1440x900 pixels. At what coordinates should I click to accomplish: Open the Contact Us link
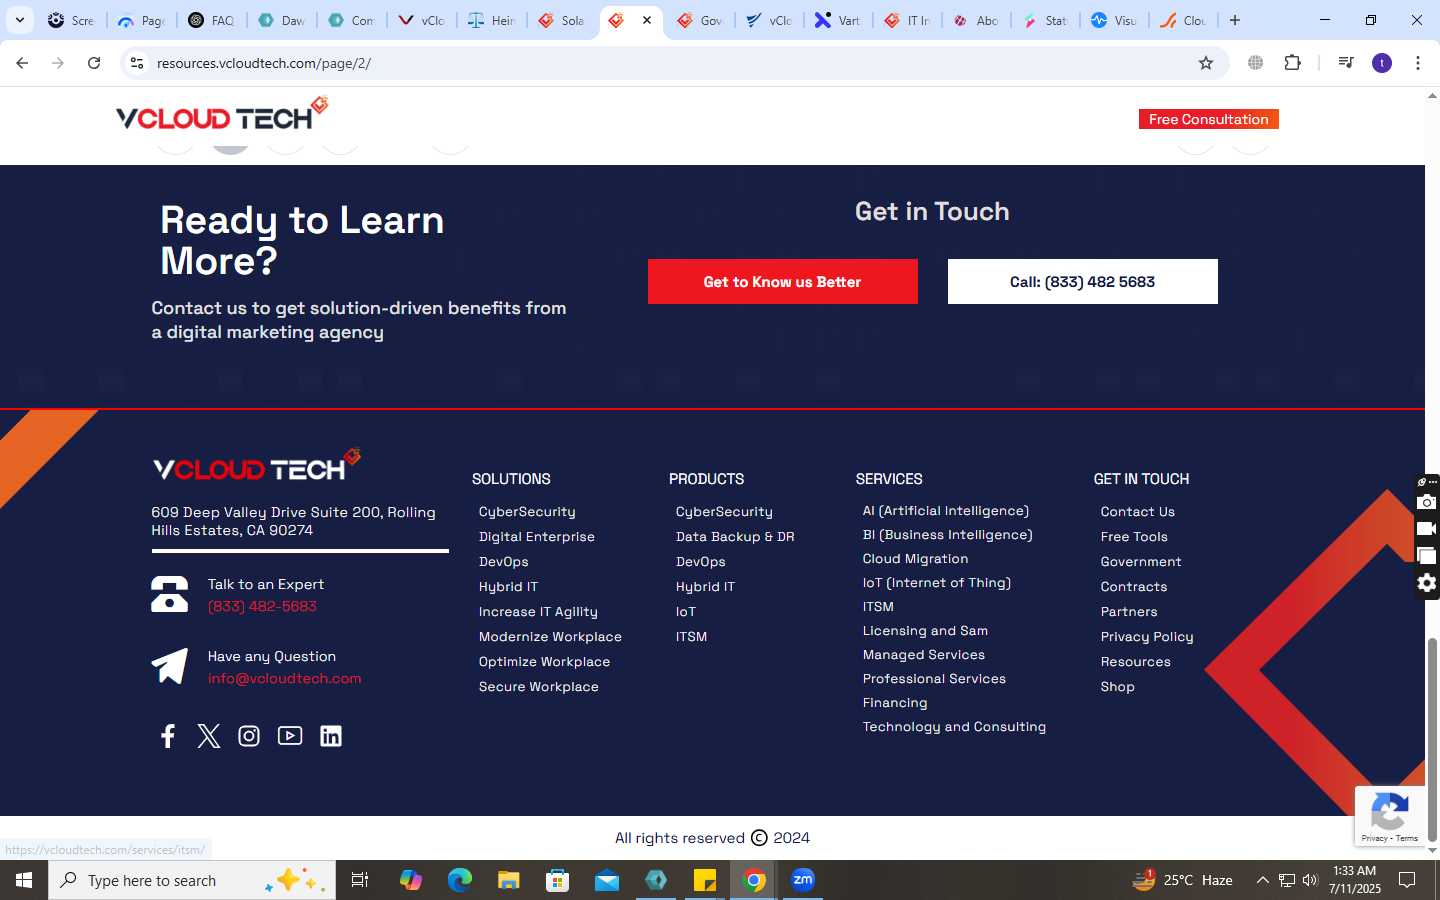[x=1138, y=512]
